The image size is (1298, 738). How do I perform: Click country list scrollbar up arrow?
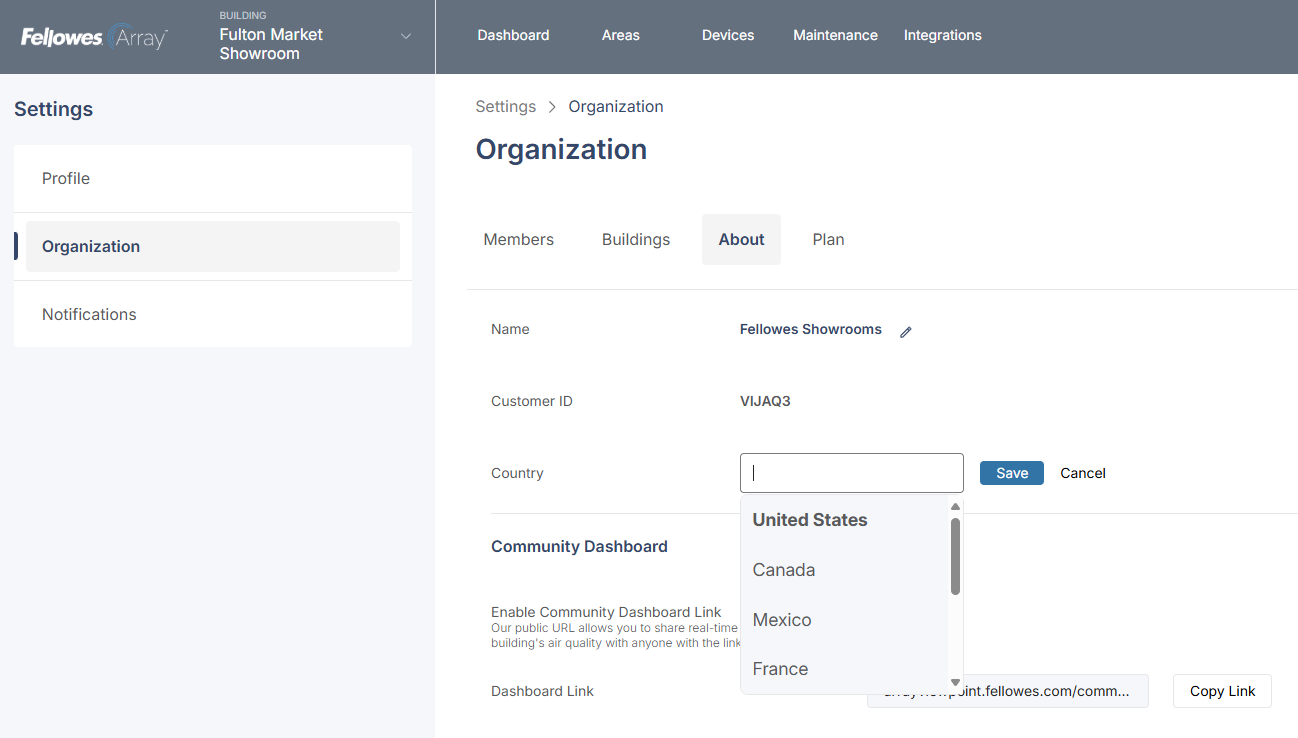tap(955, 506)
